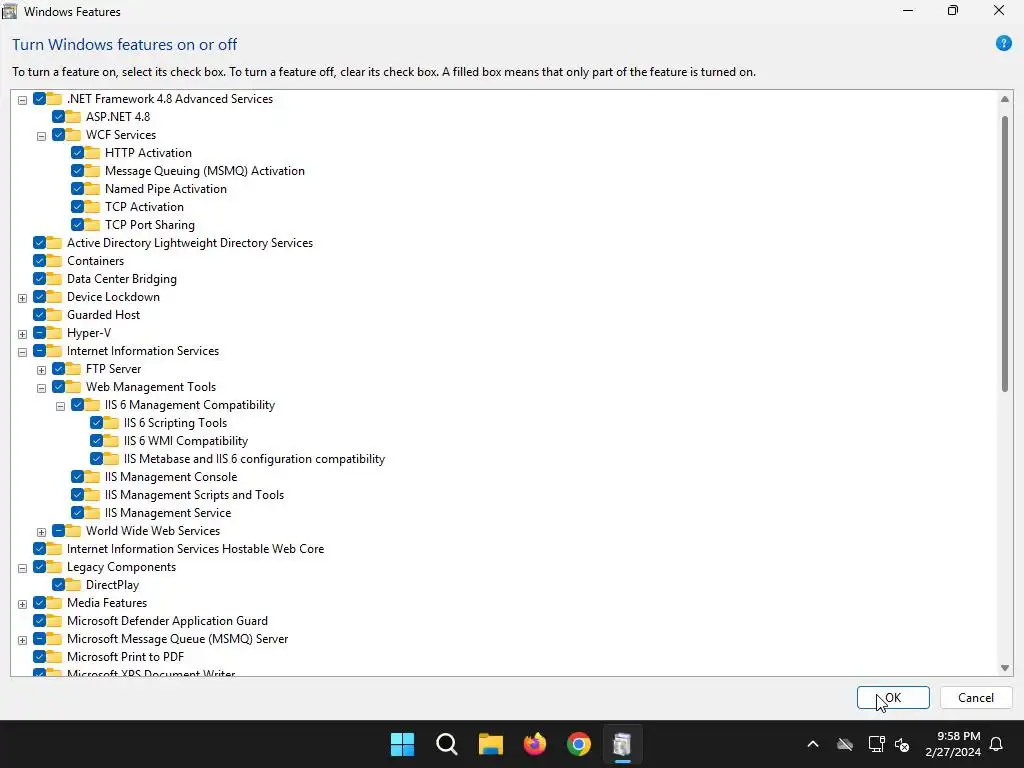Expand the Device Lockdown node
This screenshot has height=768, width=1024.
click(x=22, y=298)
